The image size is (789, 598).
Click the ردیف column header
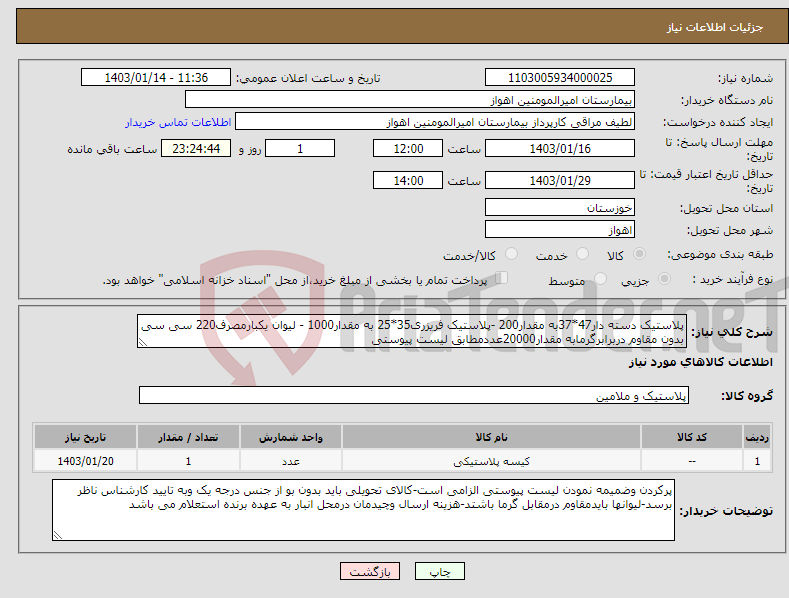tap(757, 437)
